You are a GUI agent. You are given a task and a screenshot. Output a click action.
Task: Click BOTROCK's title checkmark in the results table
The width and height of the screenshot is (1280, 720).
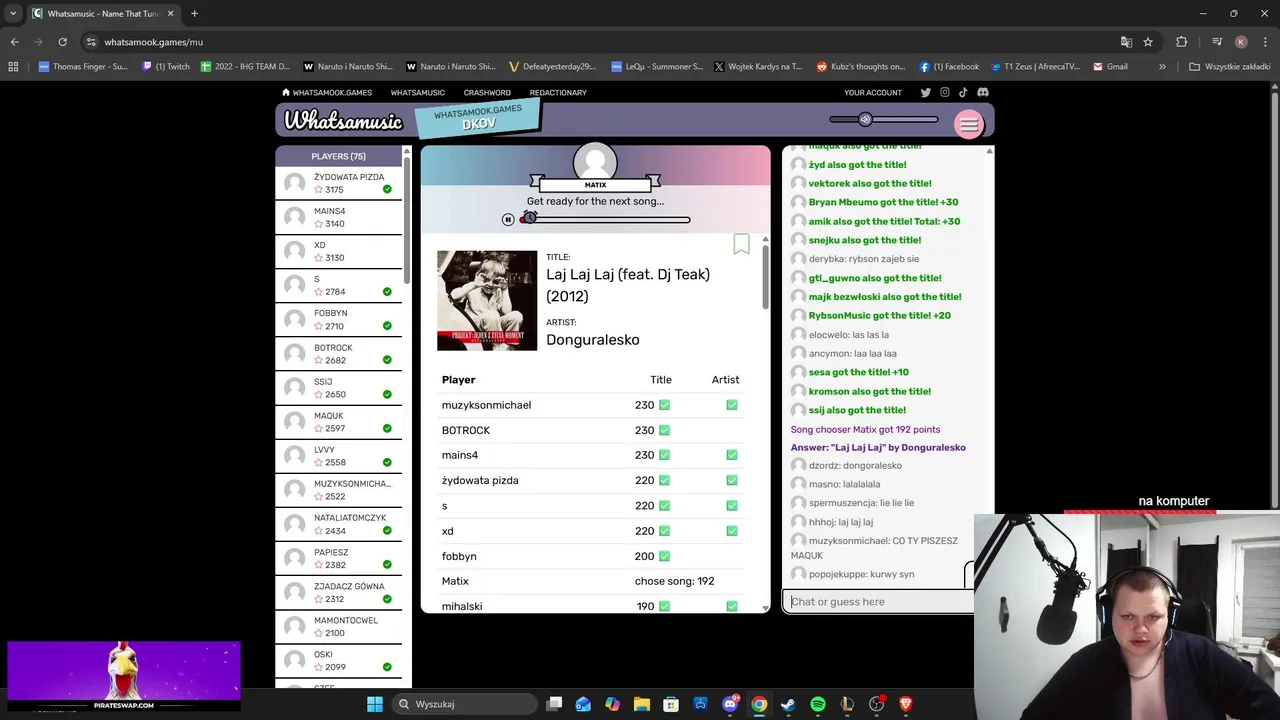coord(664,430)
